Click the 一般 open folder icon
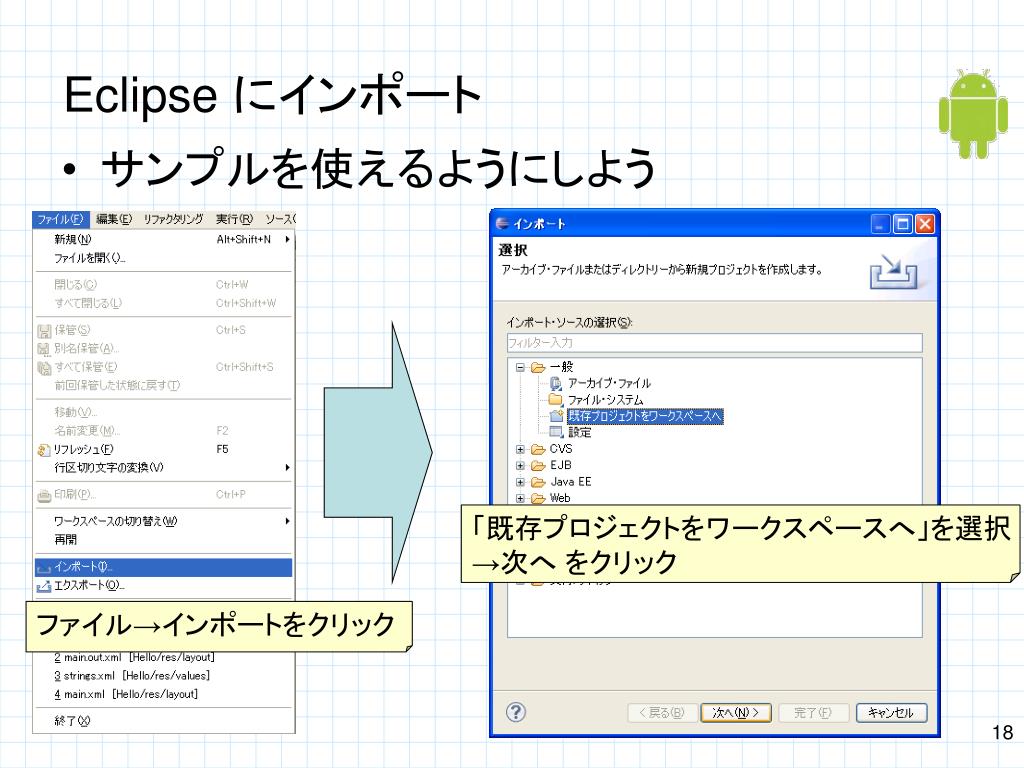 pyautogui.click(x=538, y=367)
